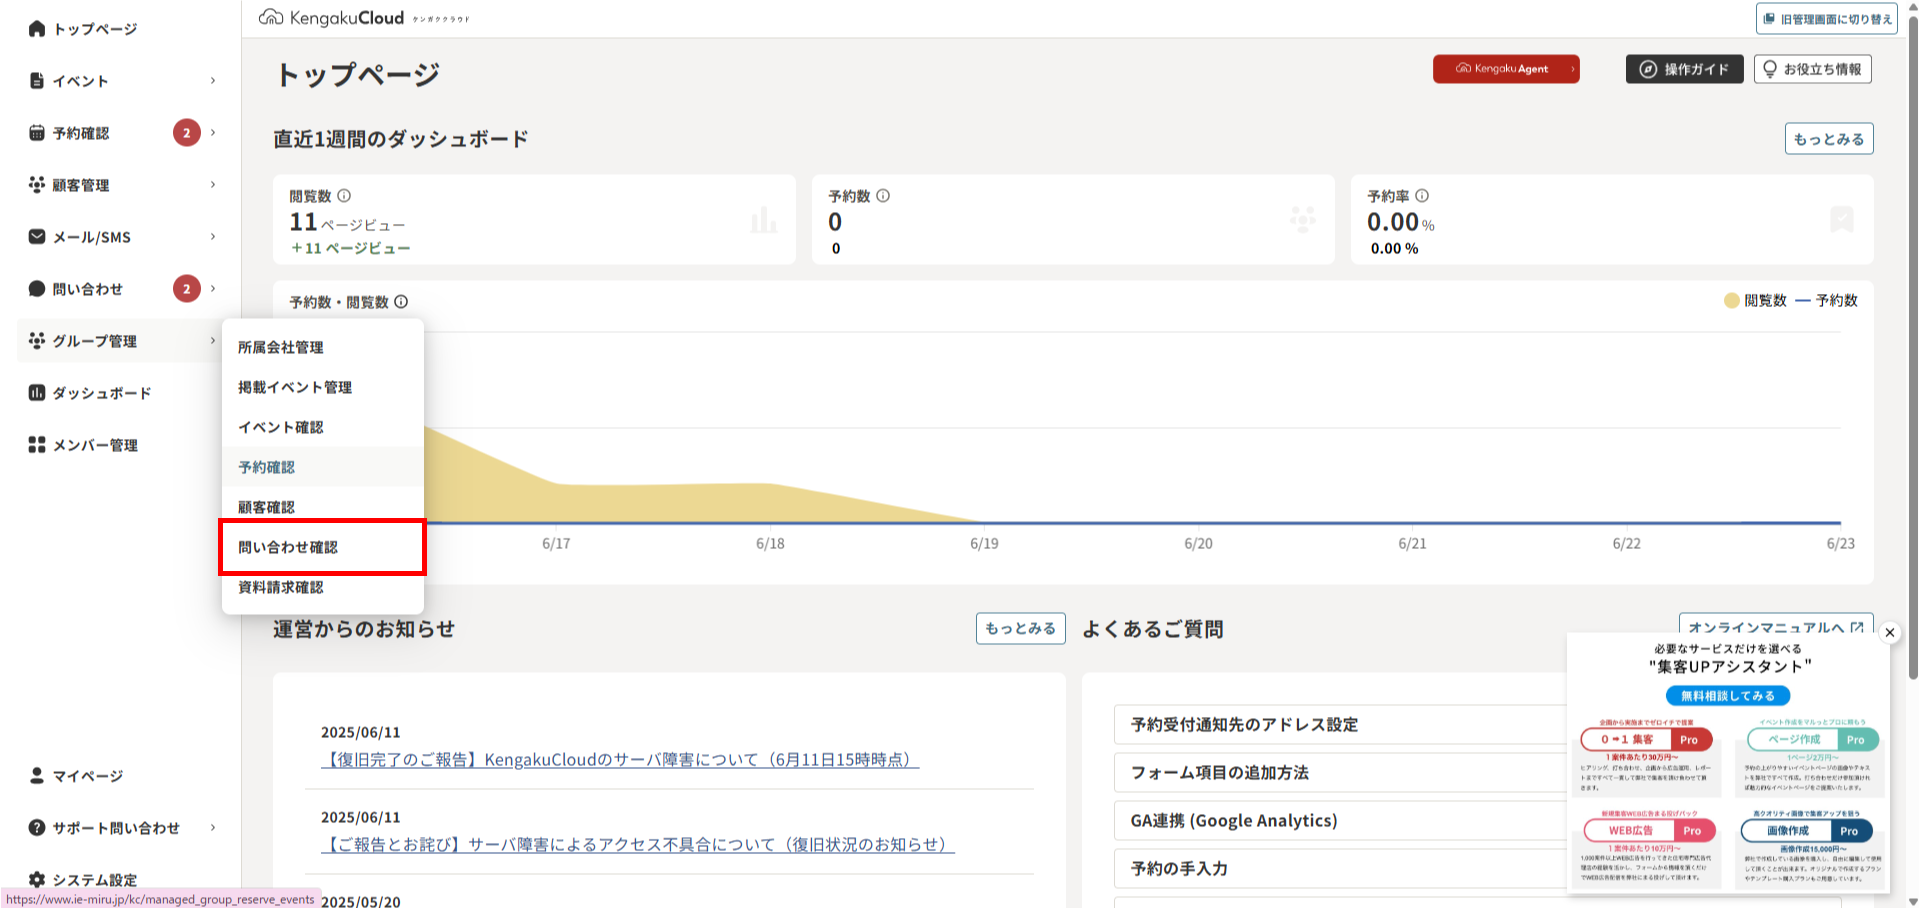Open the 復旧完了のご報告 news link

[619, 760]
